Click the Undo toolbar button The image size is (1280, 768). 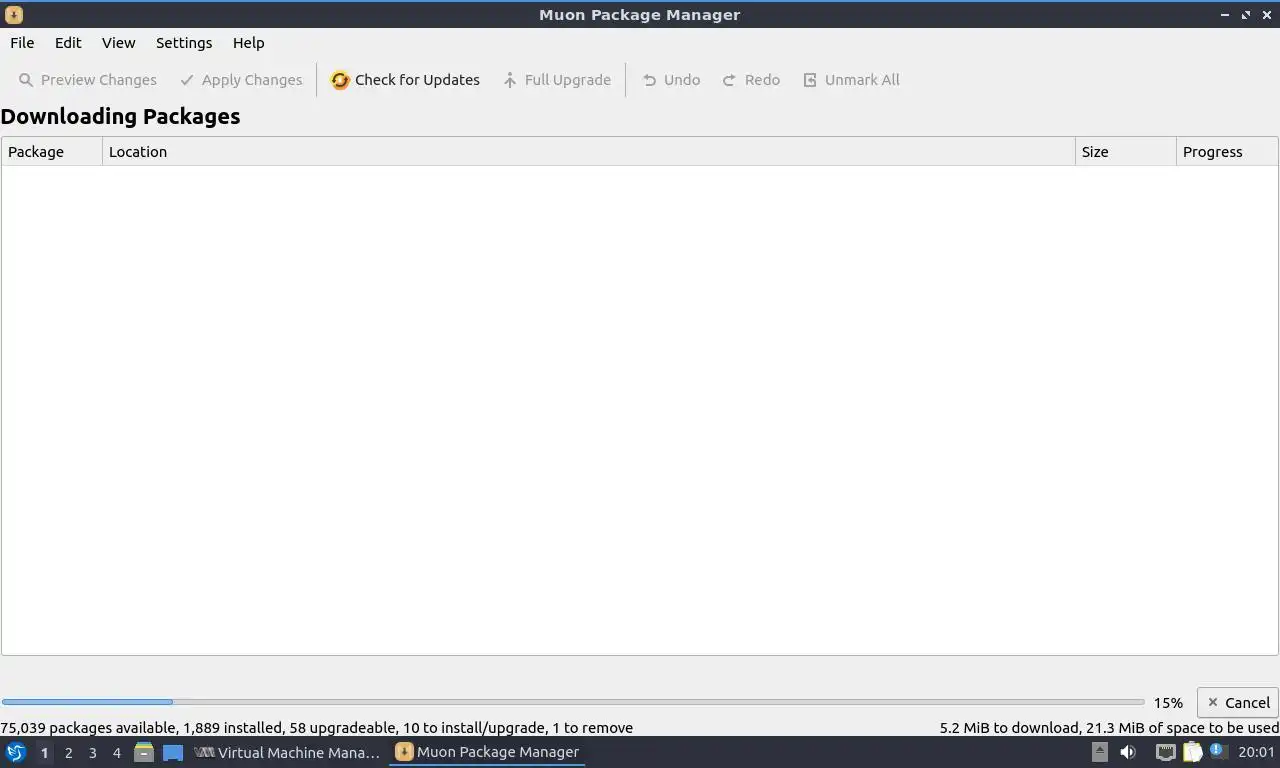[x=671, y=80]
